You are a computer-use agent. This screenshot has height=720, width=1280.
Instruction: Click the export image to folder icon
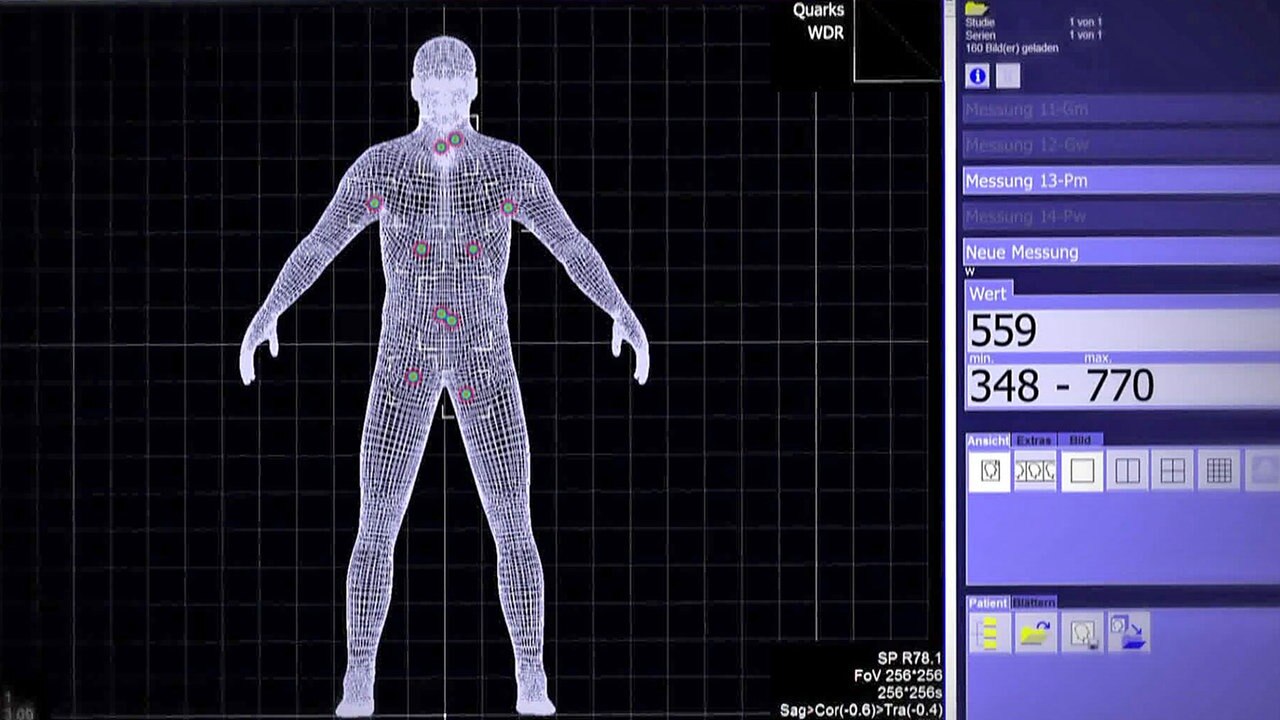(1127, 633)
